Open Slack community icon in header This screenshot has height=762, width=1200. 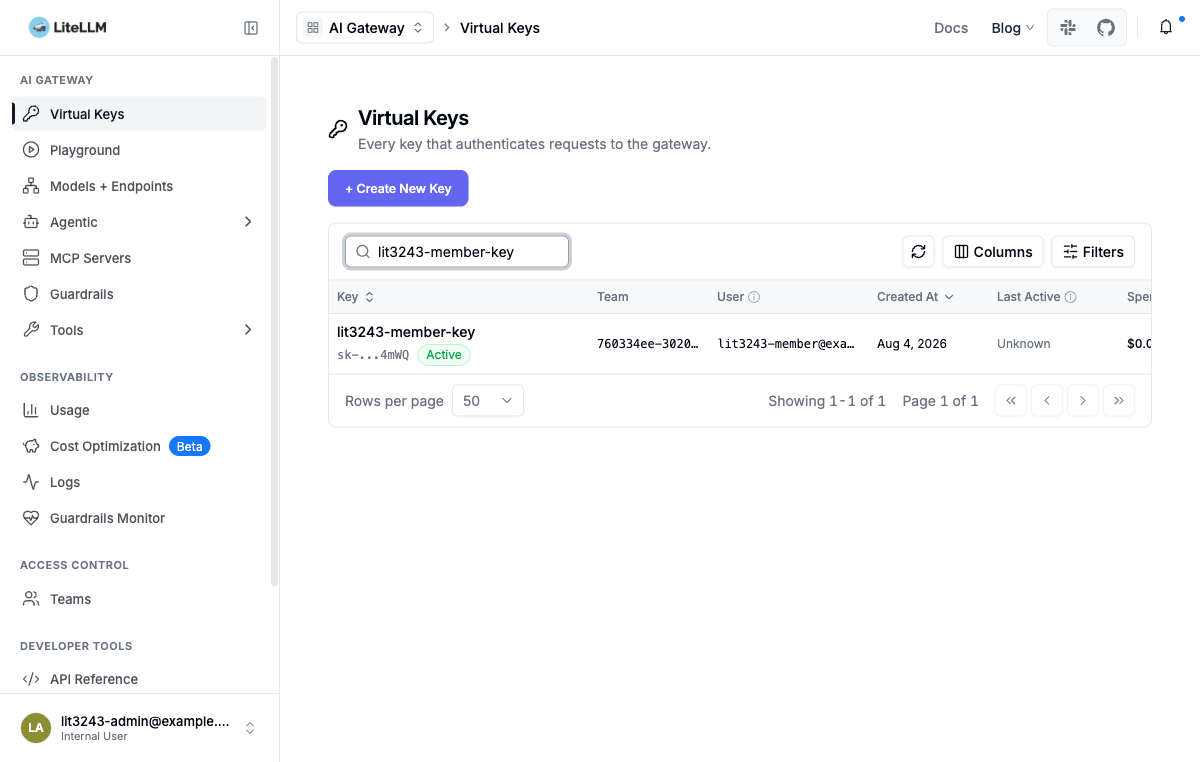pos(1068,28)
